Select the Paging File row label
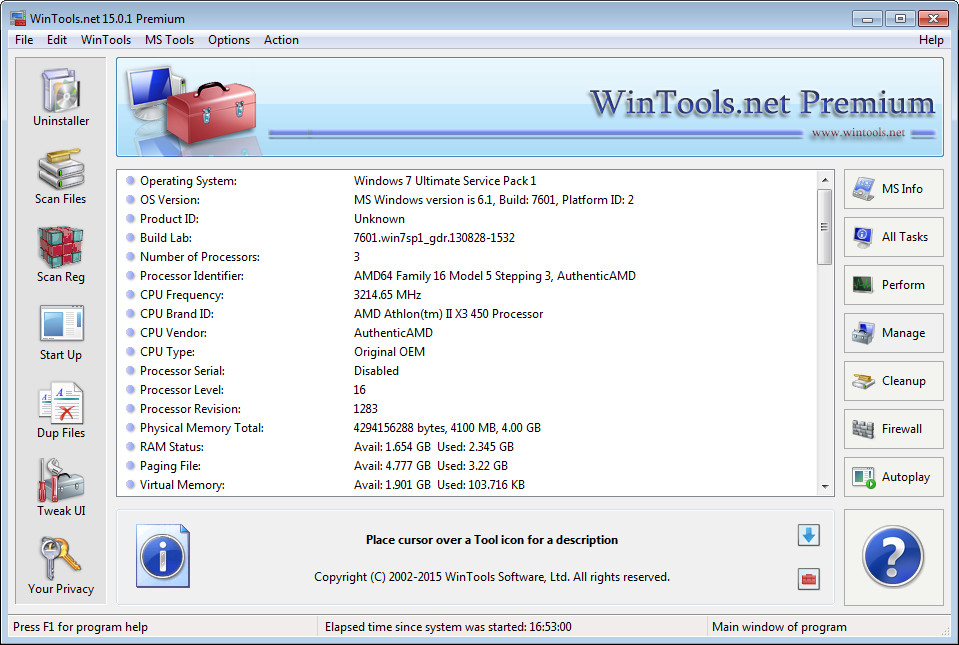 click(170, 465)
